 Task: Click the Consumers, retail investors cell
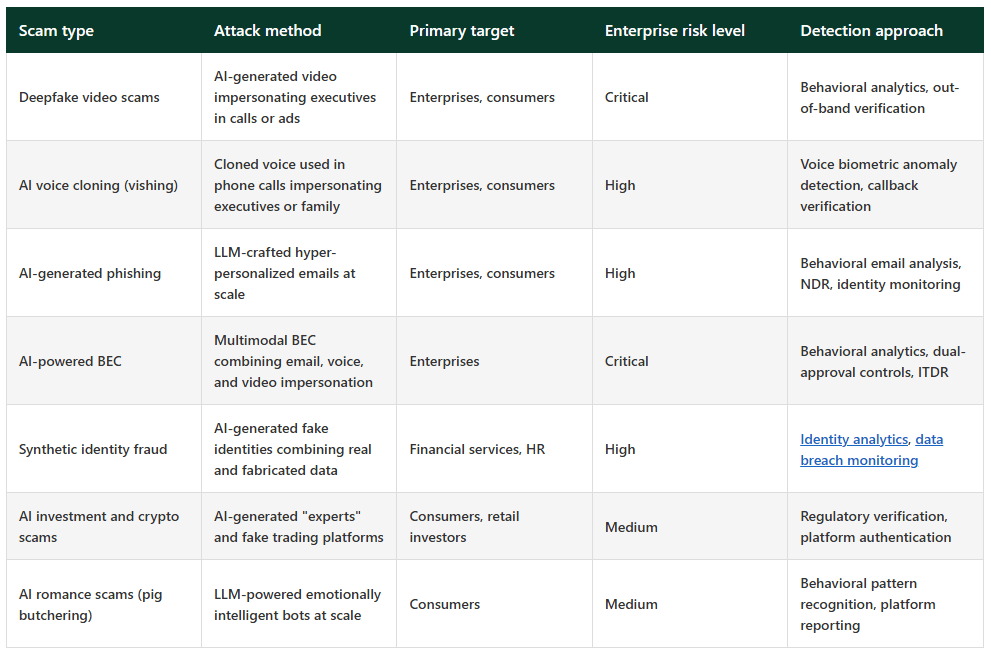(x=464, y=527)
